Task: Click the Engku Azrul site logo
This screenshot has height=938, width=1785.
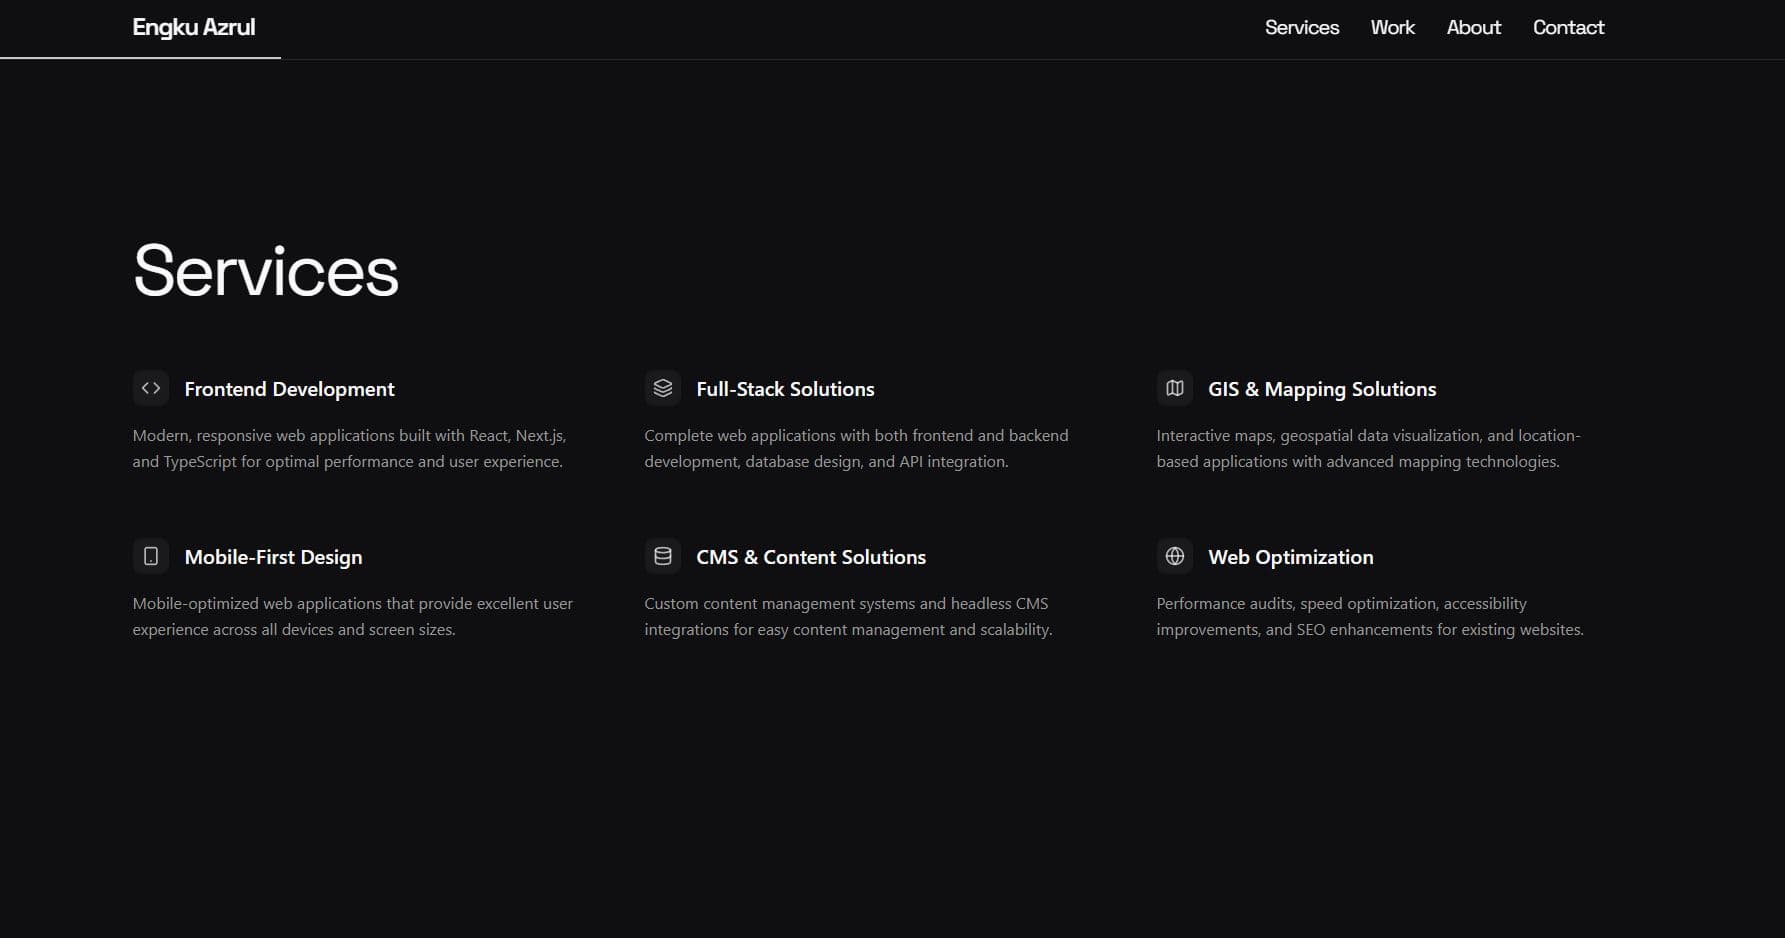Action: coord(194,28)
